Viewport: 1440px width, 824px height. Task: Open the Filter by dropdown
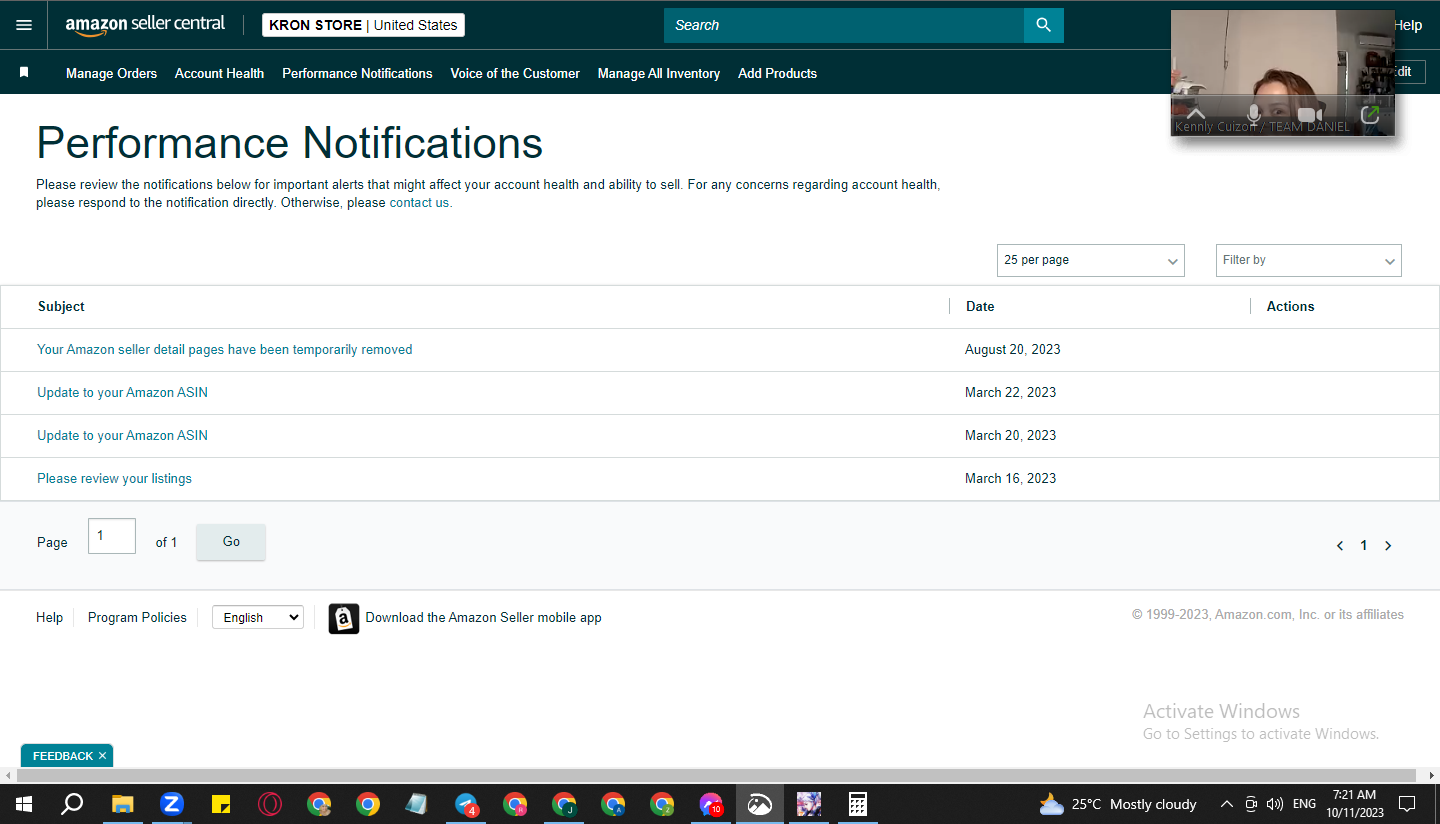[1309, 260]
